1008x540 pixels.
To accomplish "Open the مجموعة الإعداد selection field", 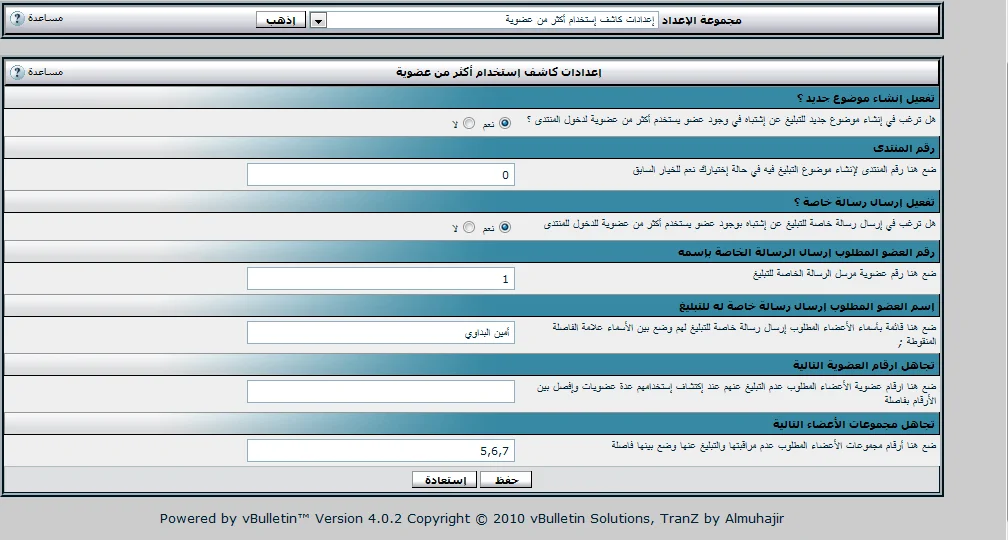I will tap(494, 20).
